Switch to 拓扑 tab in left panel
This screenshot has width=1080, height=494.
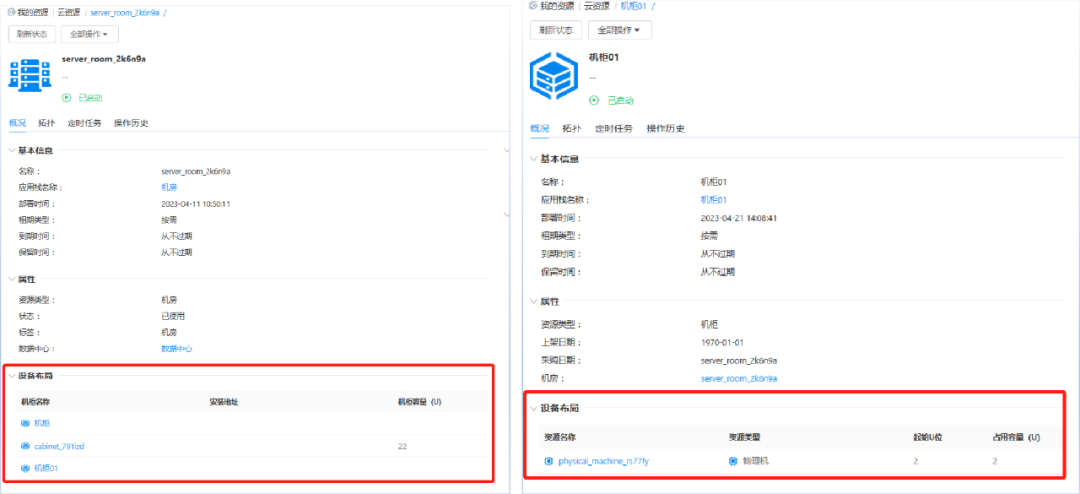47,123
